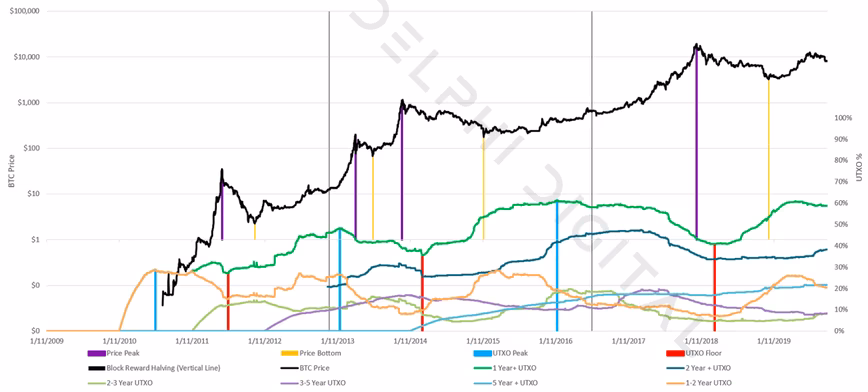Viewport: 868px width, 392px height.
Task: Click the 1/11/2009 x-axis date label
Action: pos(46,341)
